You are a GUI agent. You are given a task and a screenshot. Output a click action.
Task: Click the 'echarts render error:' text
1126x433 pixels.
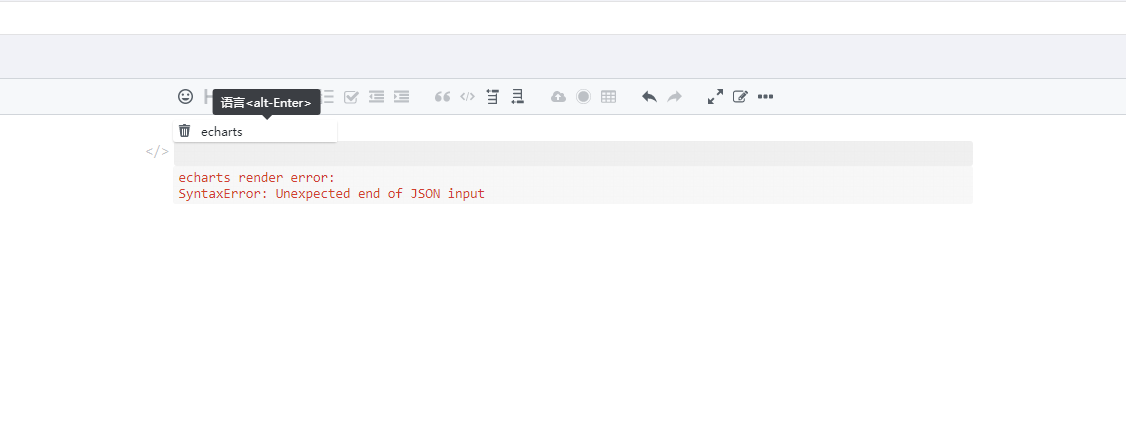pos(257,177)
